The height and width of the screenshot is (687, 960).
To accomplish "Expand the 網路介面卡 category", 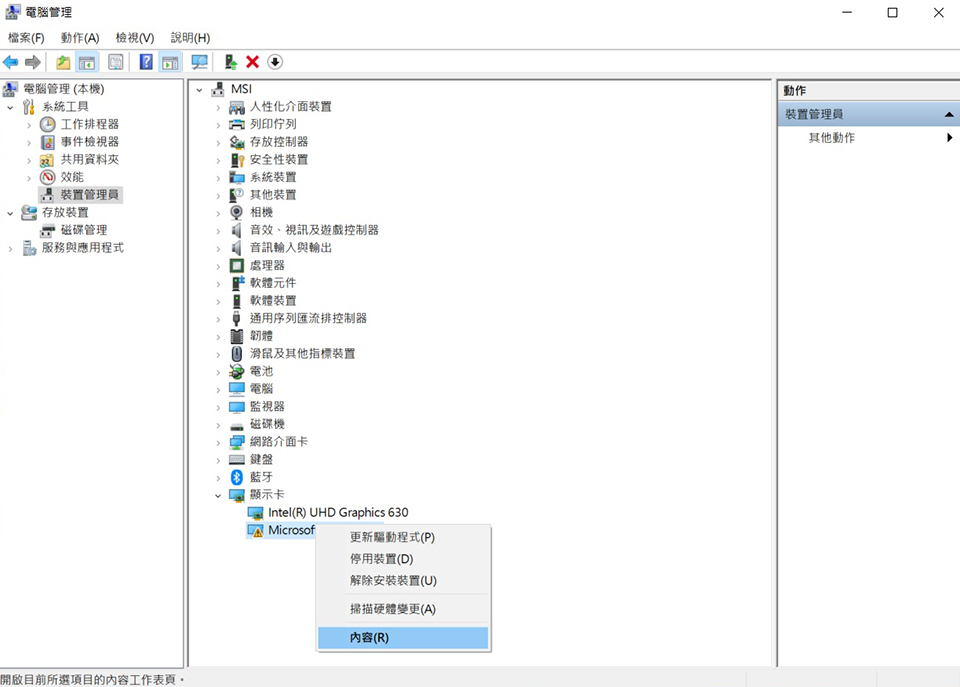I will tap(218, 442).
